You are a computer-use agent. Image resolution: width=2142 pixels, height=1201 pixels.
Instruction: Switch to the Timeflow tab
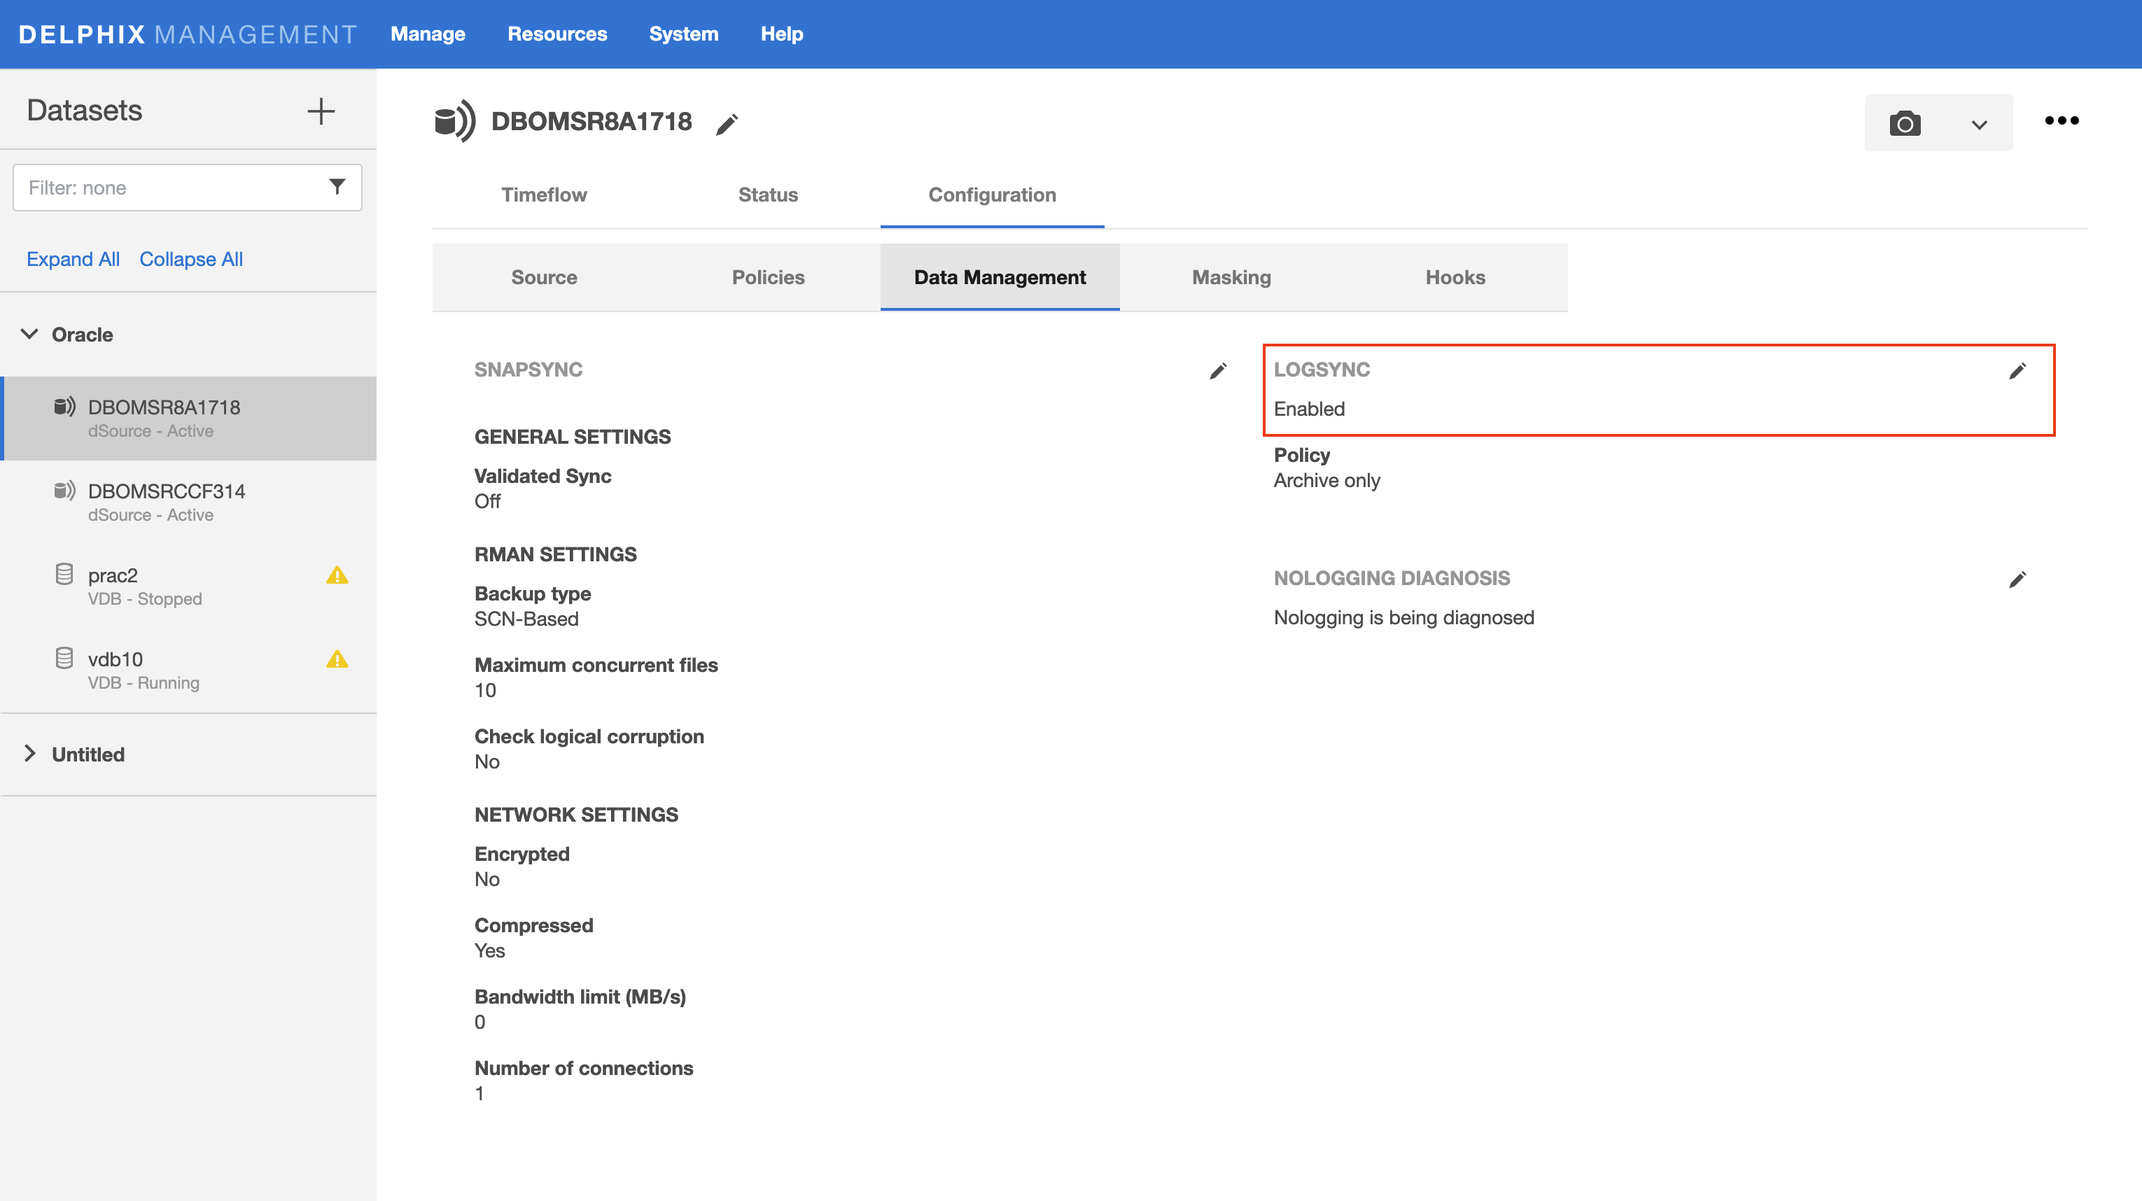pos(544,195)
